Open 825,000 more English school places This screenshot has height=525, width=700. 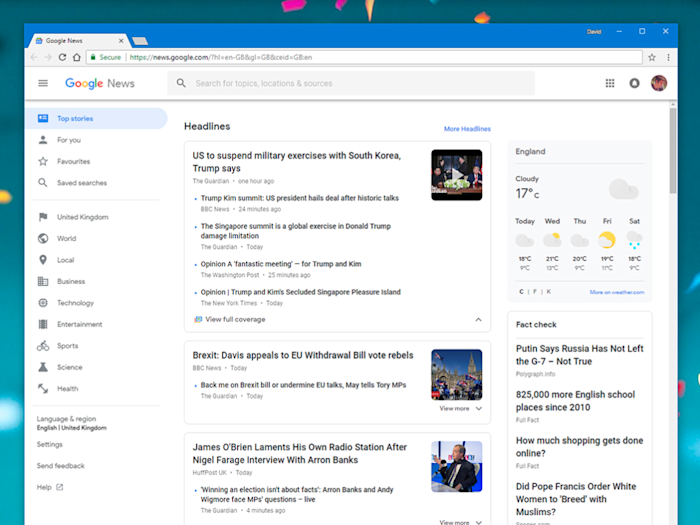pos(575,401)
